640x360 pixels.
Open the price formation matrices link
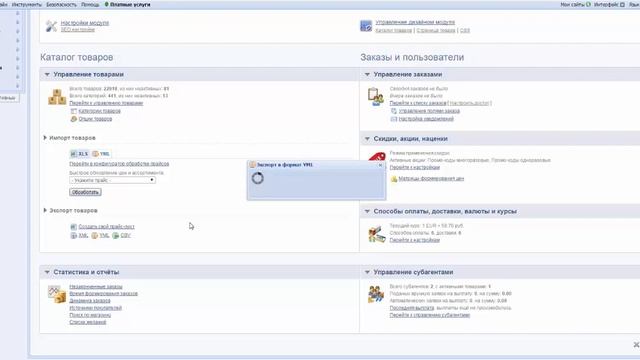431,179
